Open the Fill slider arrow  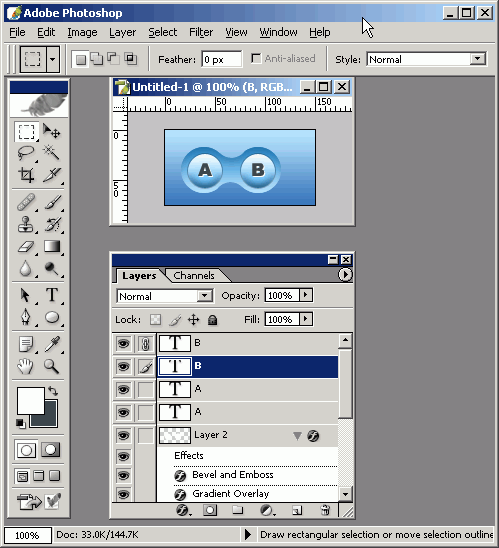pos(305,319)
